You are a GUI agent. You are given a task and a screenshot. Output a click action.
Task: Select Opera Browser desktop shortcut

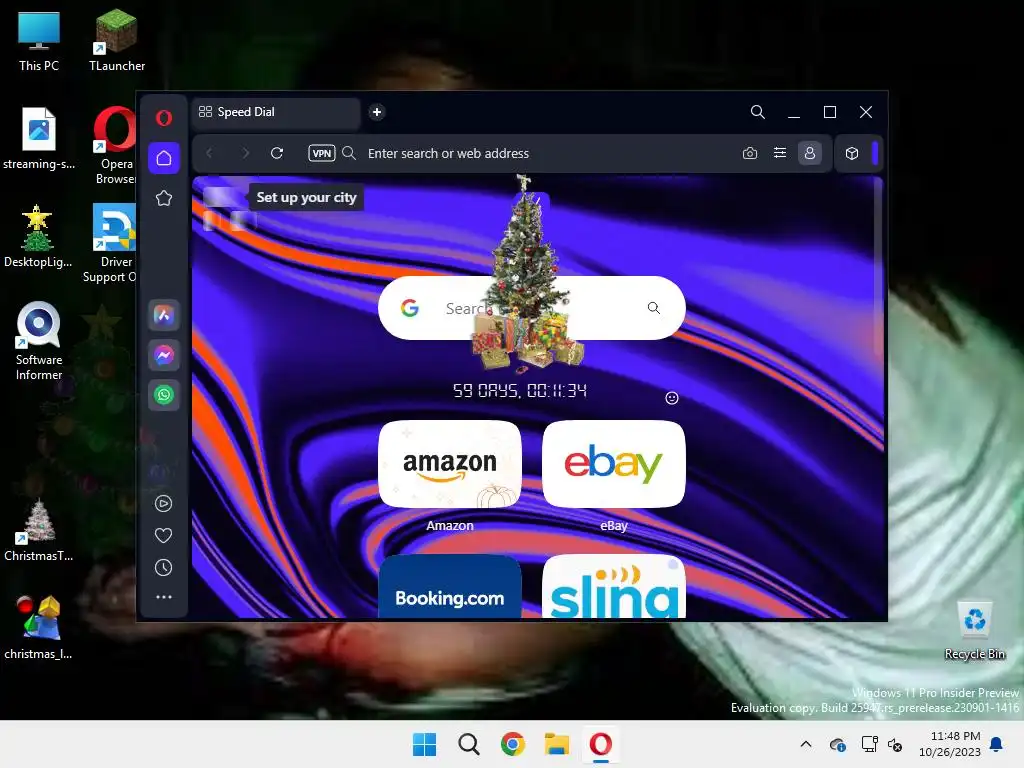pos(116,146)
